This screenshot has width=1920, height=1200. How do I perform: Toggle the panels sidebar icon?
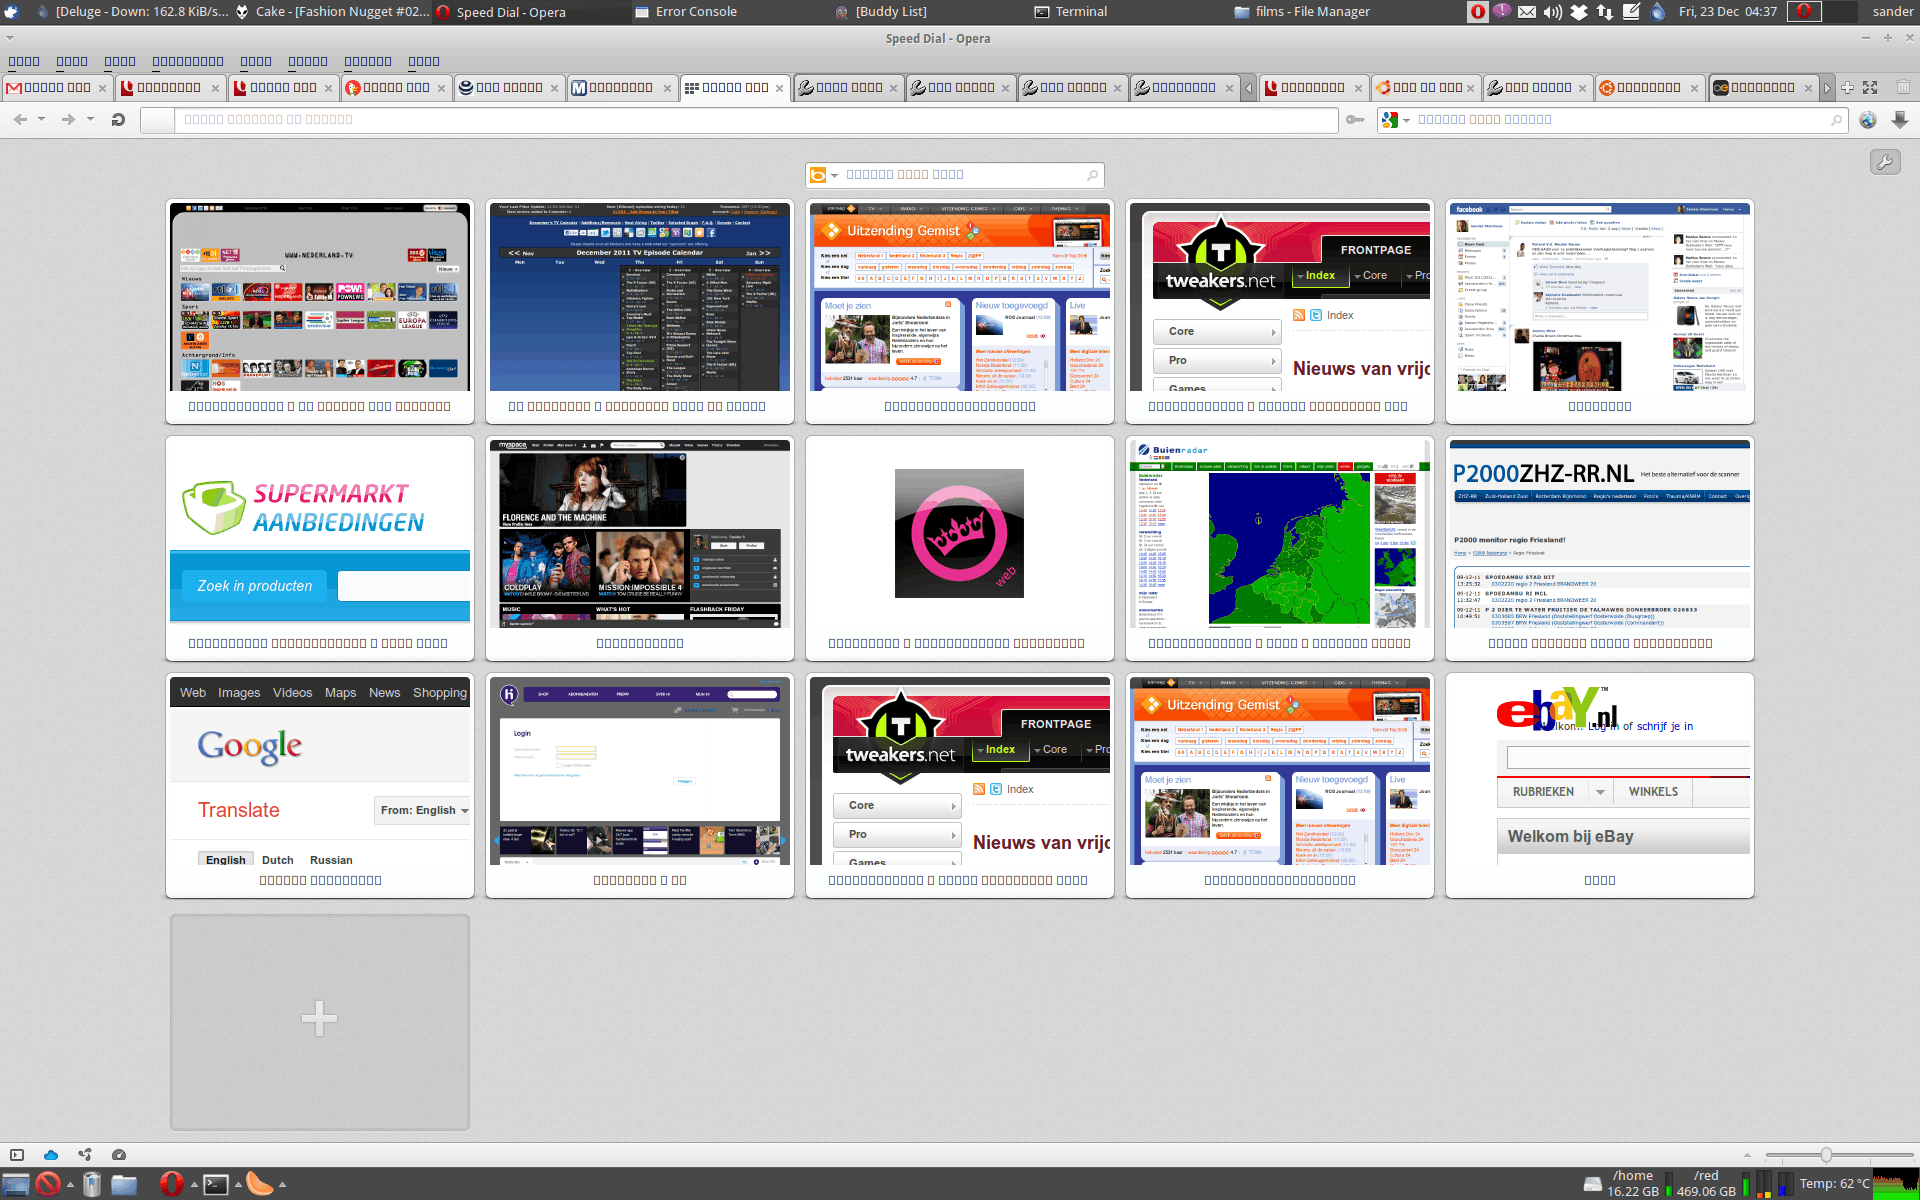(x=17, y=1155)
